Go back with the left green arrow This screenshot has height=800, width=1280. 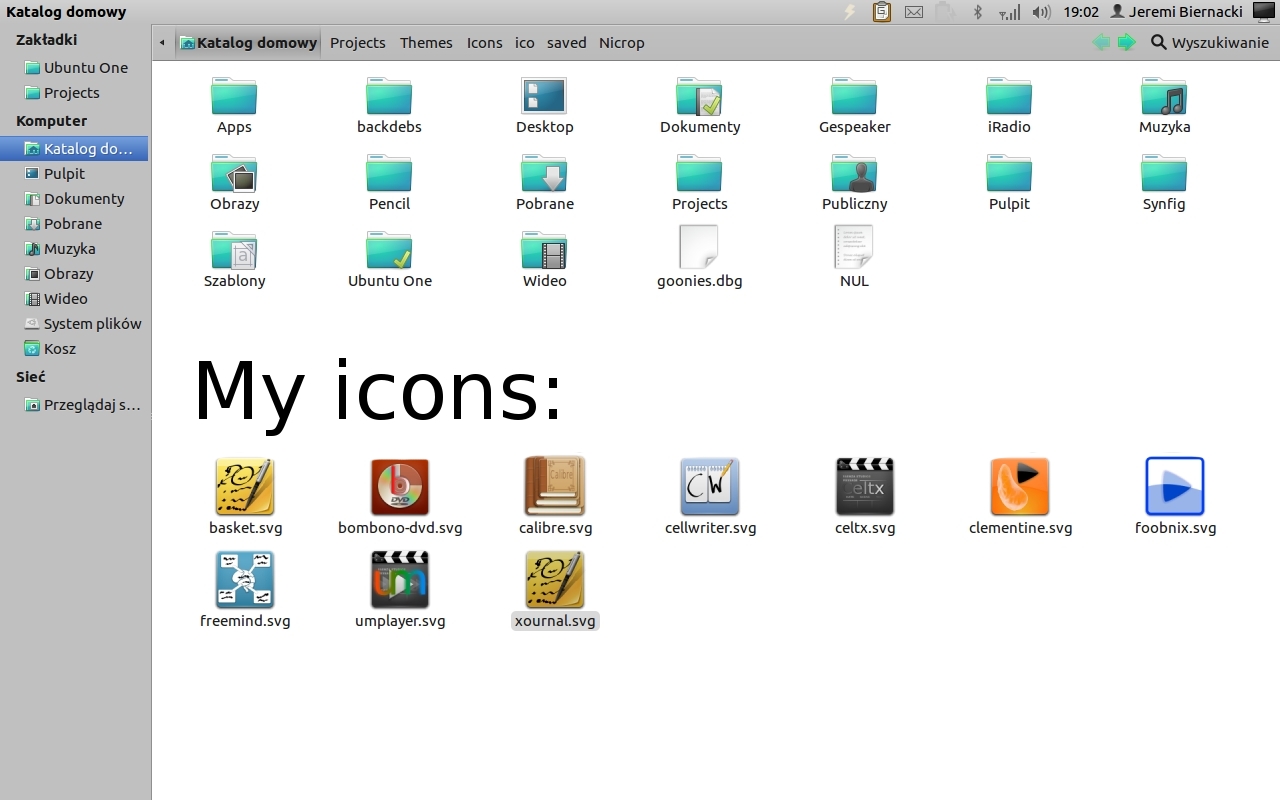[1101, 42]
